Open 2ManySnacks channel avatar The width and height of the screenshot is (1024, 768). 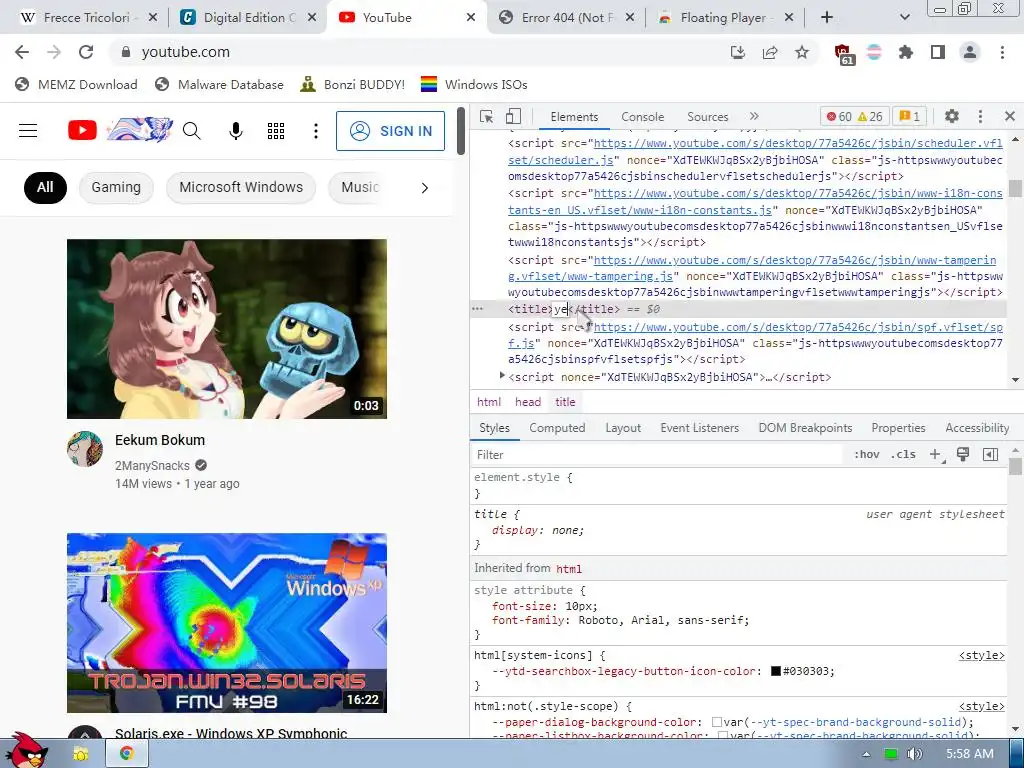(85, 449)
